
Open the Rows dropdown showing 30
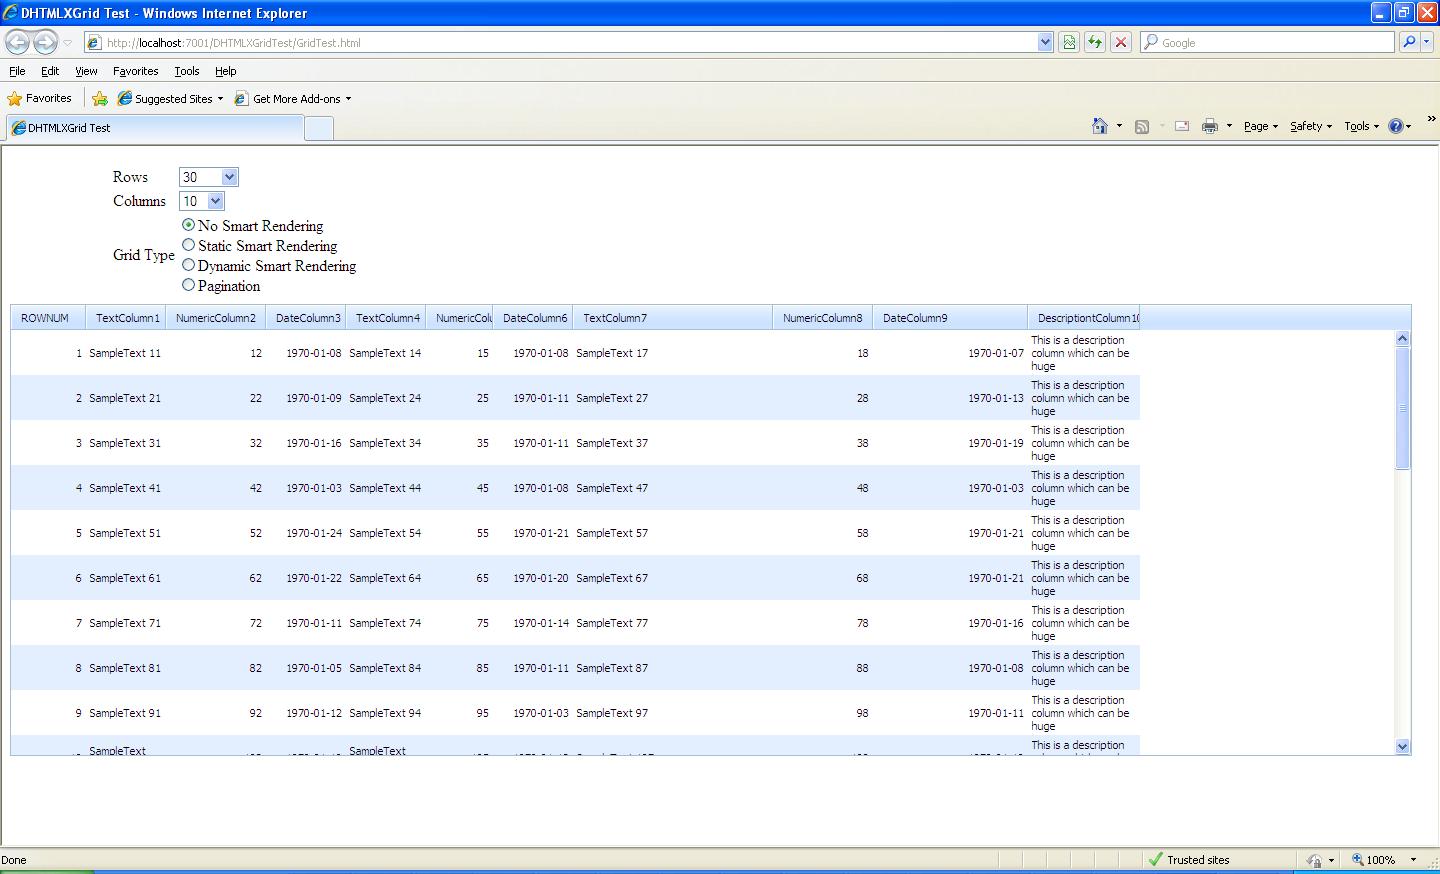pos(208,177)
